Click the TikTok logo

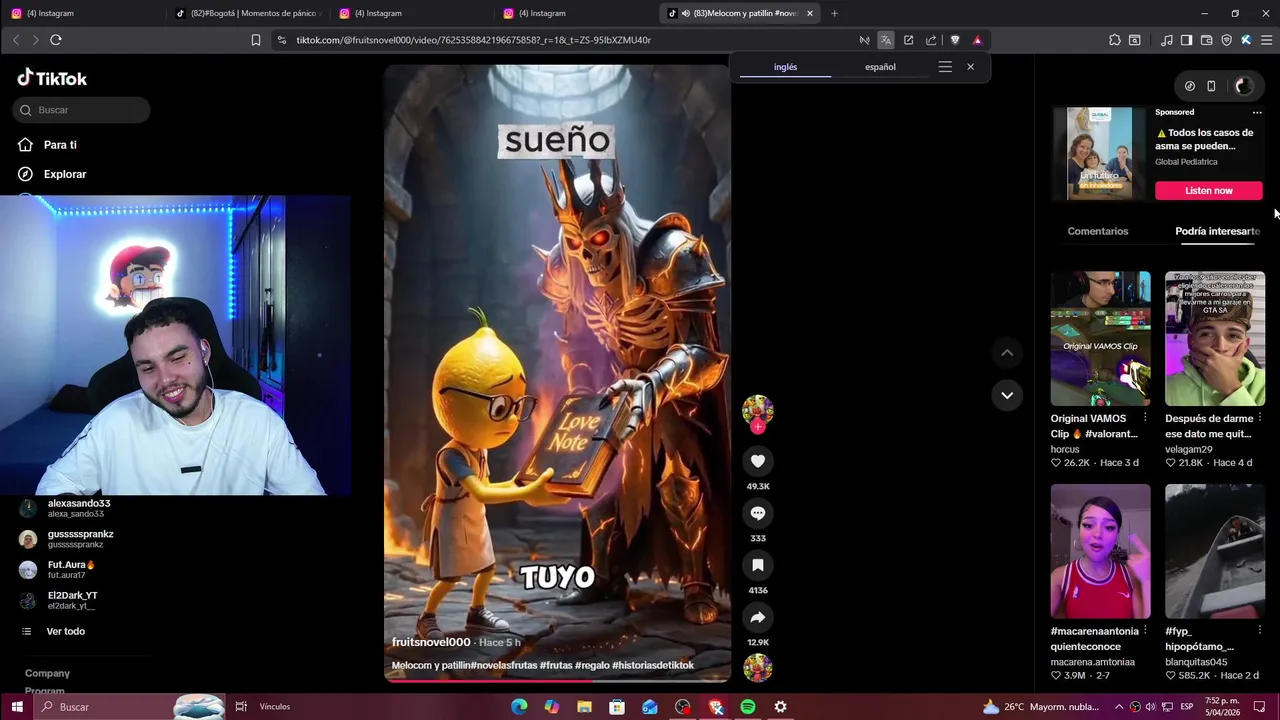pos(52,78)
